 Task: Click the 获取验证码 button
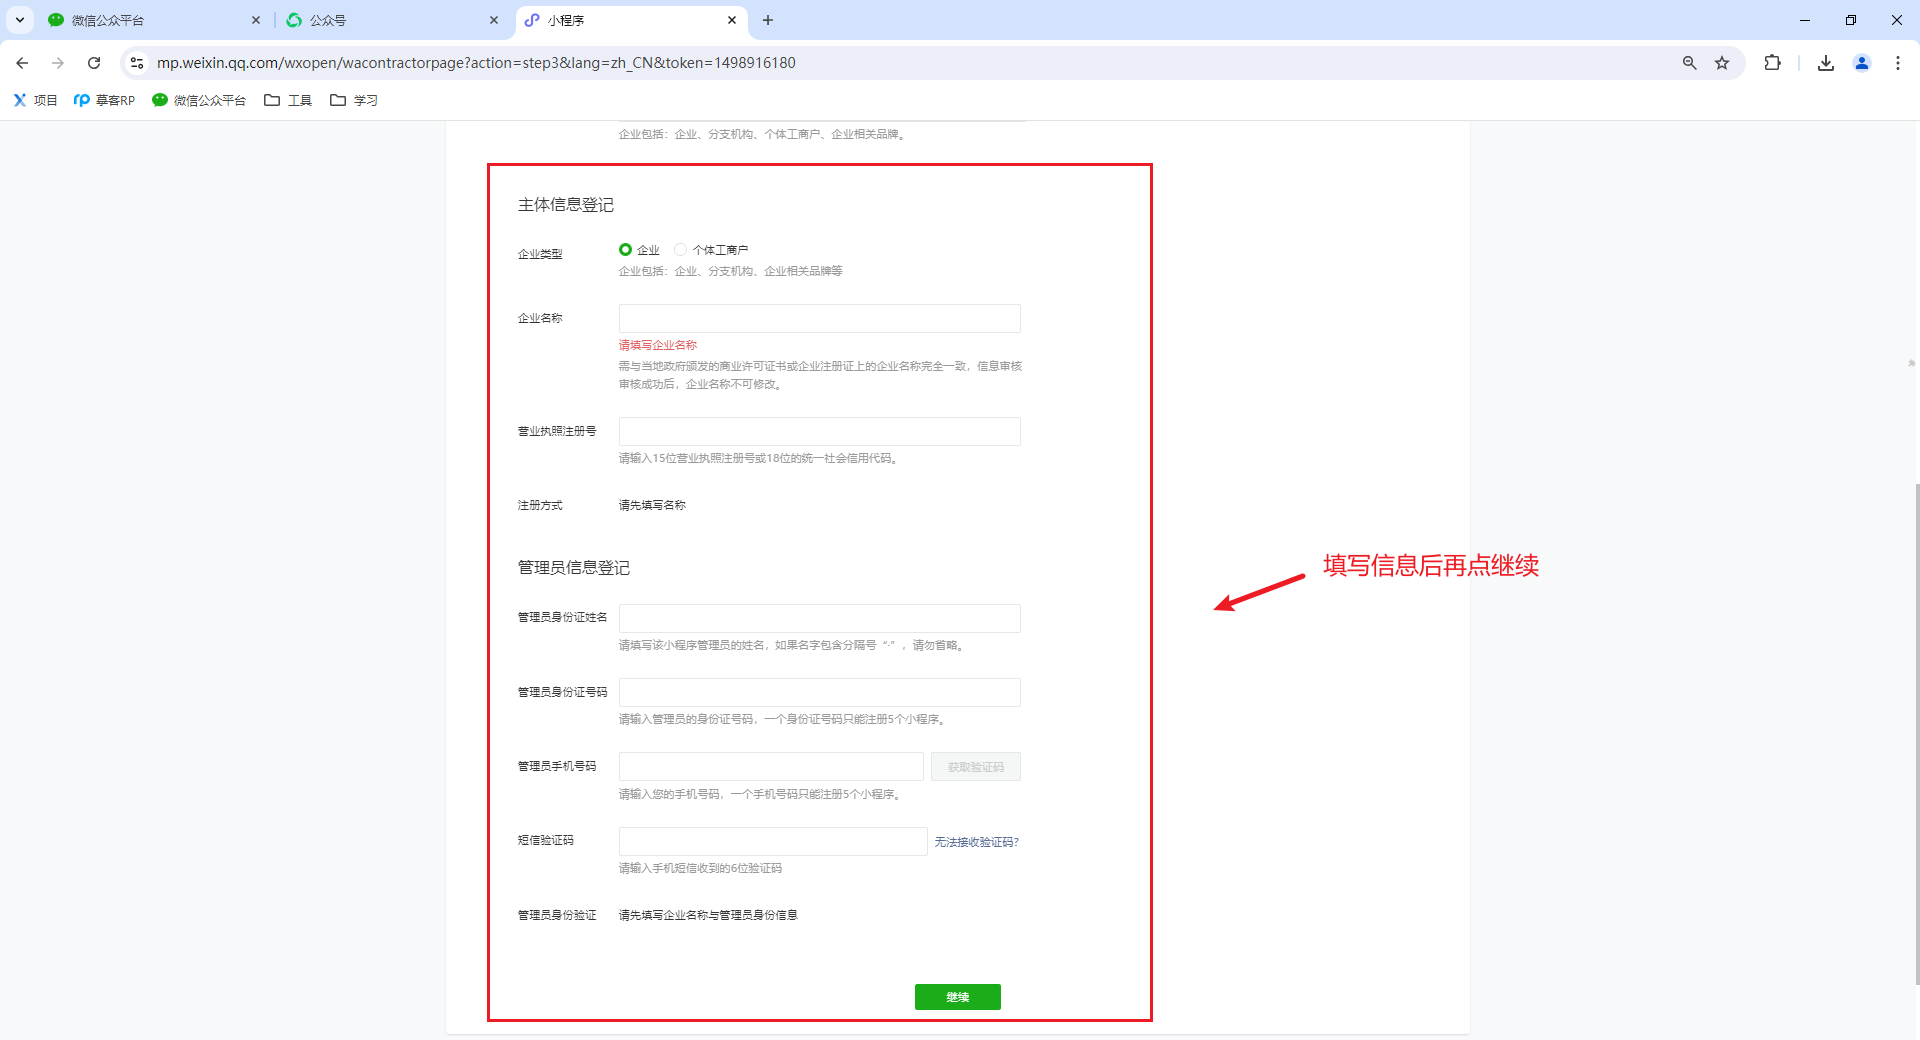click(975, 766)
